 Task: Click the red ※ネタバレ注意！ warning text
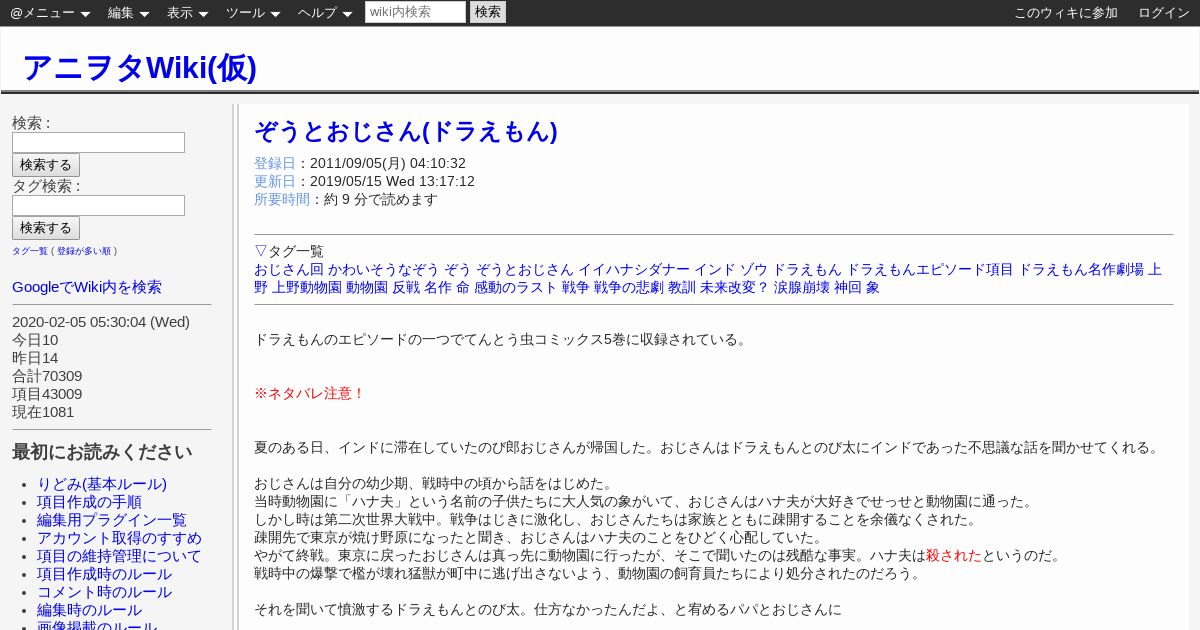310,393
